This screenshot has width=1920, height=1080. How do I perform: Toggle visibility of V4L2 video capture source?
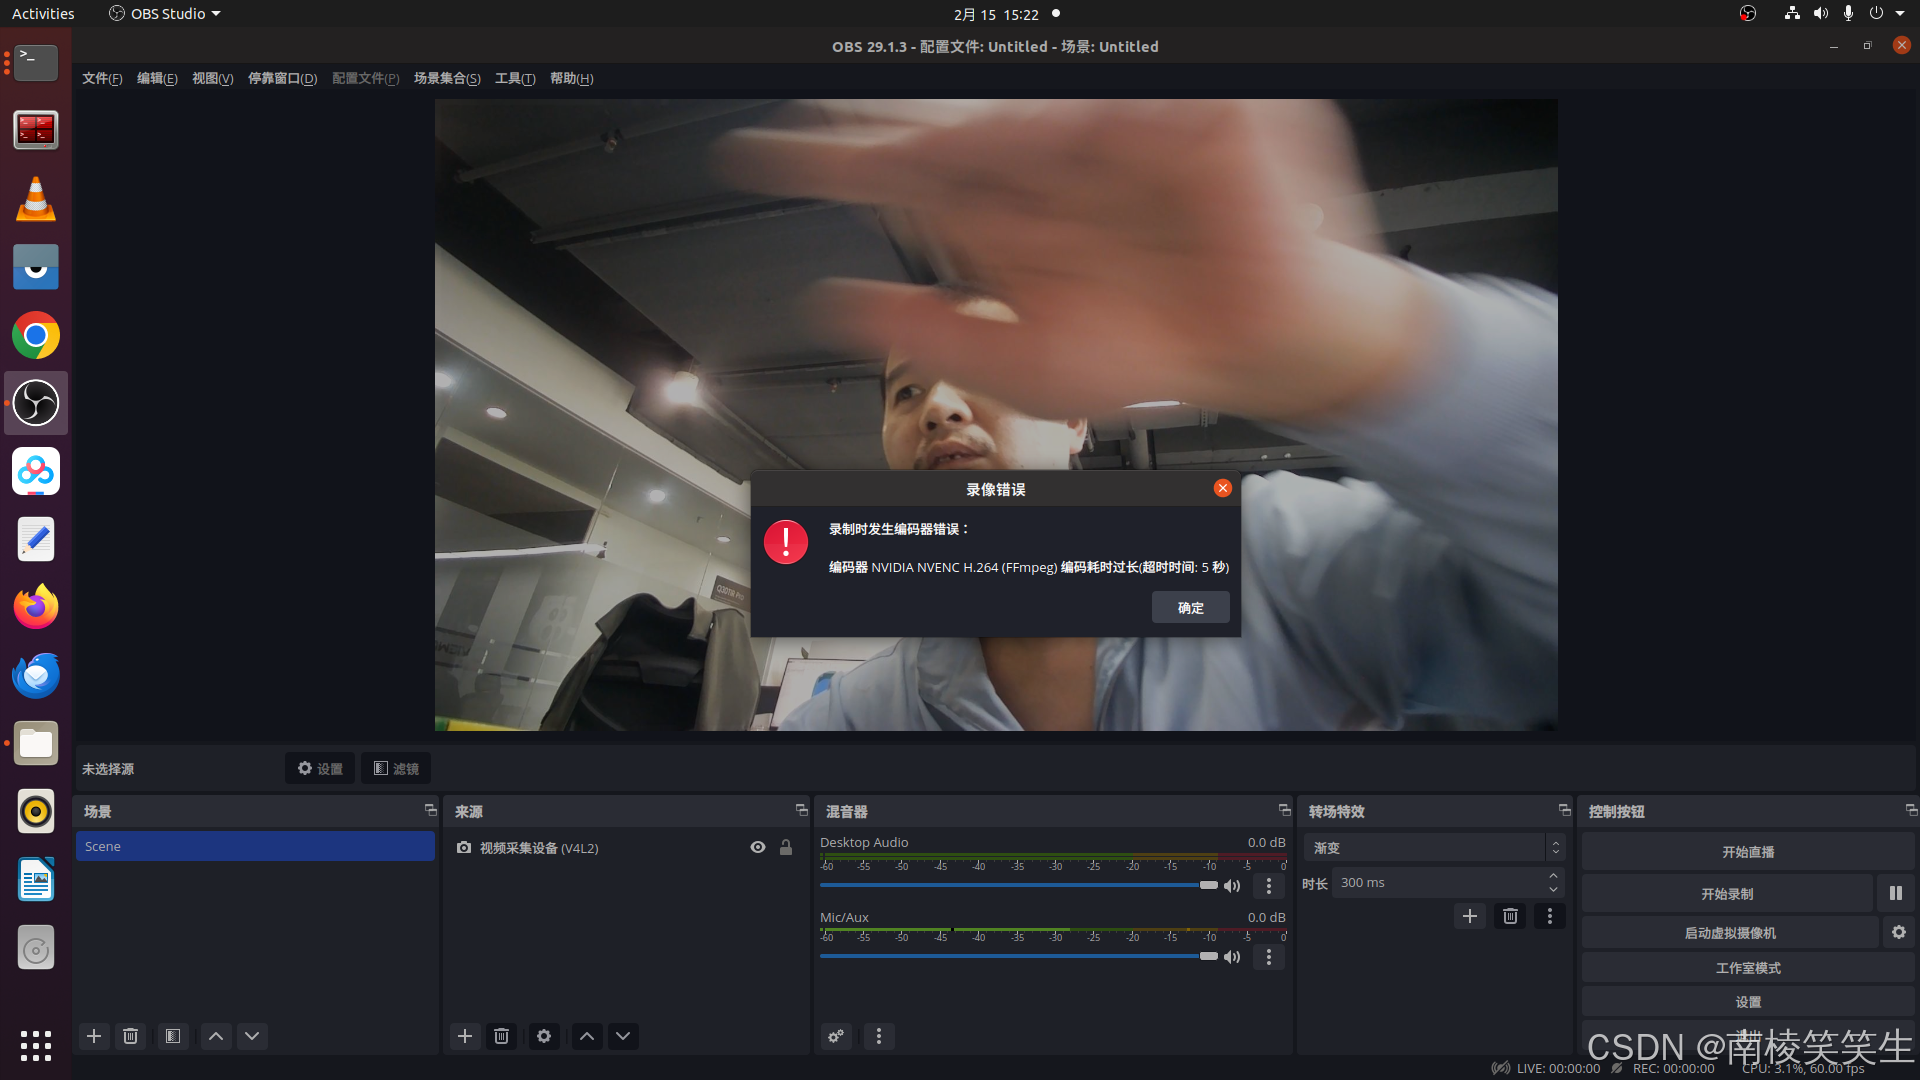point(758,847)
